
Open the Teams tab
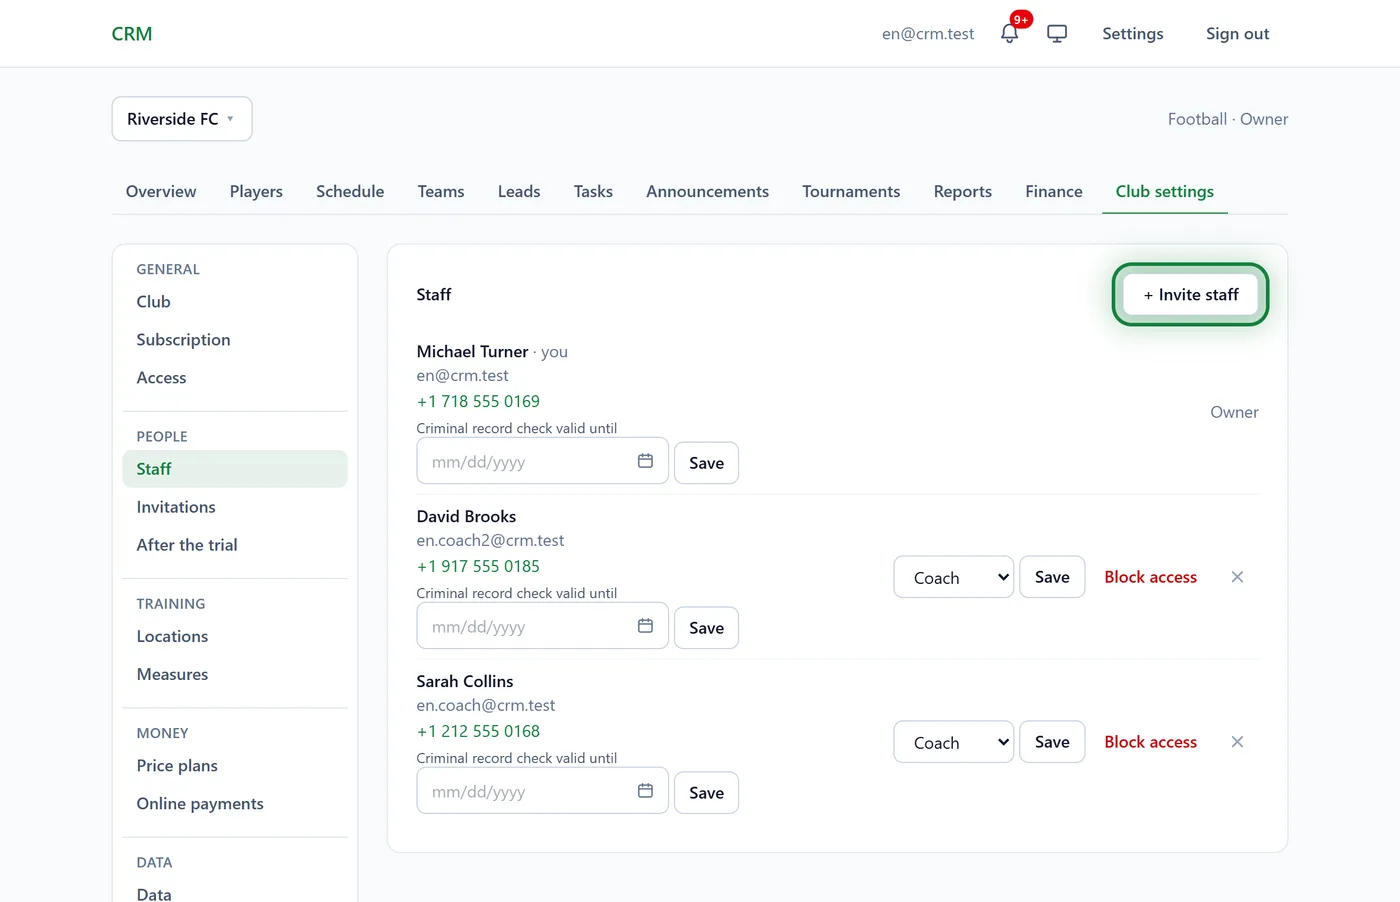(x=441, y=191)
